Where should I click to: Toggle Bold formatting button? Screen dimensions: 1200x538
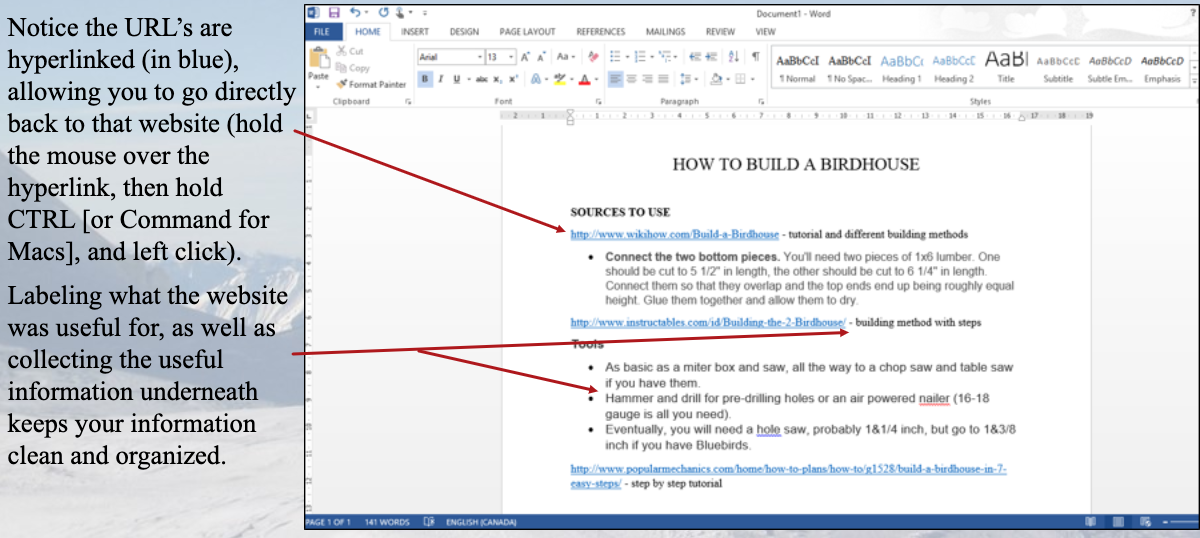[x=425, y=79]
